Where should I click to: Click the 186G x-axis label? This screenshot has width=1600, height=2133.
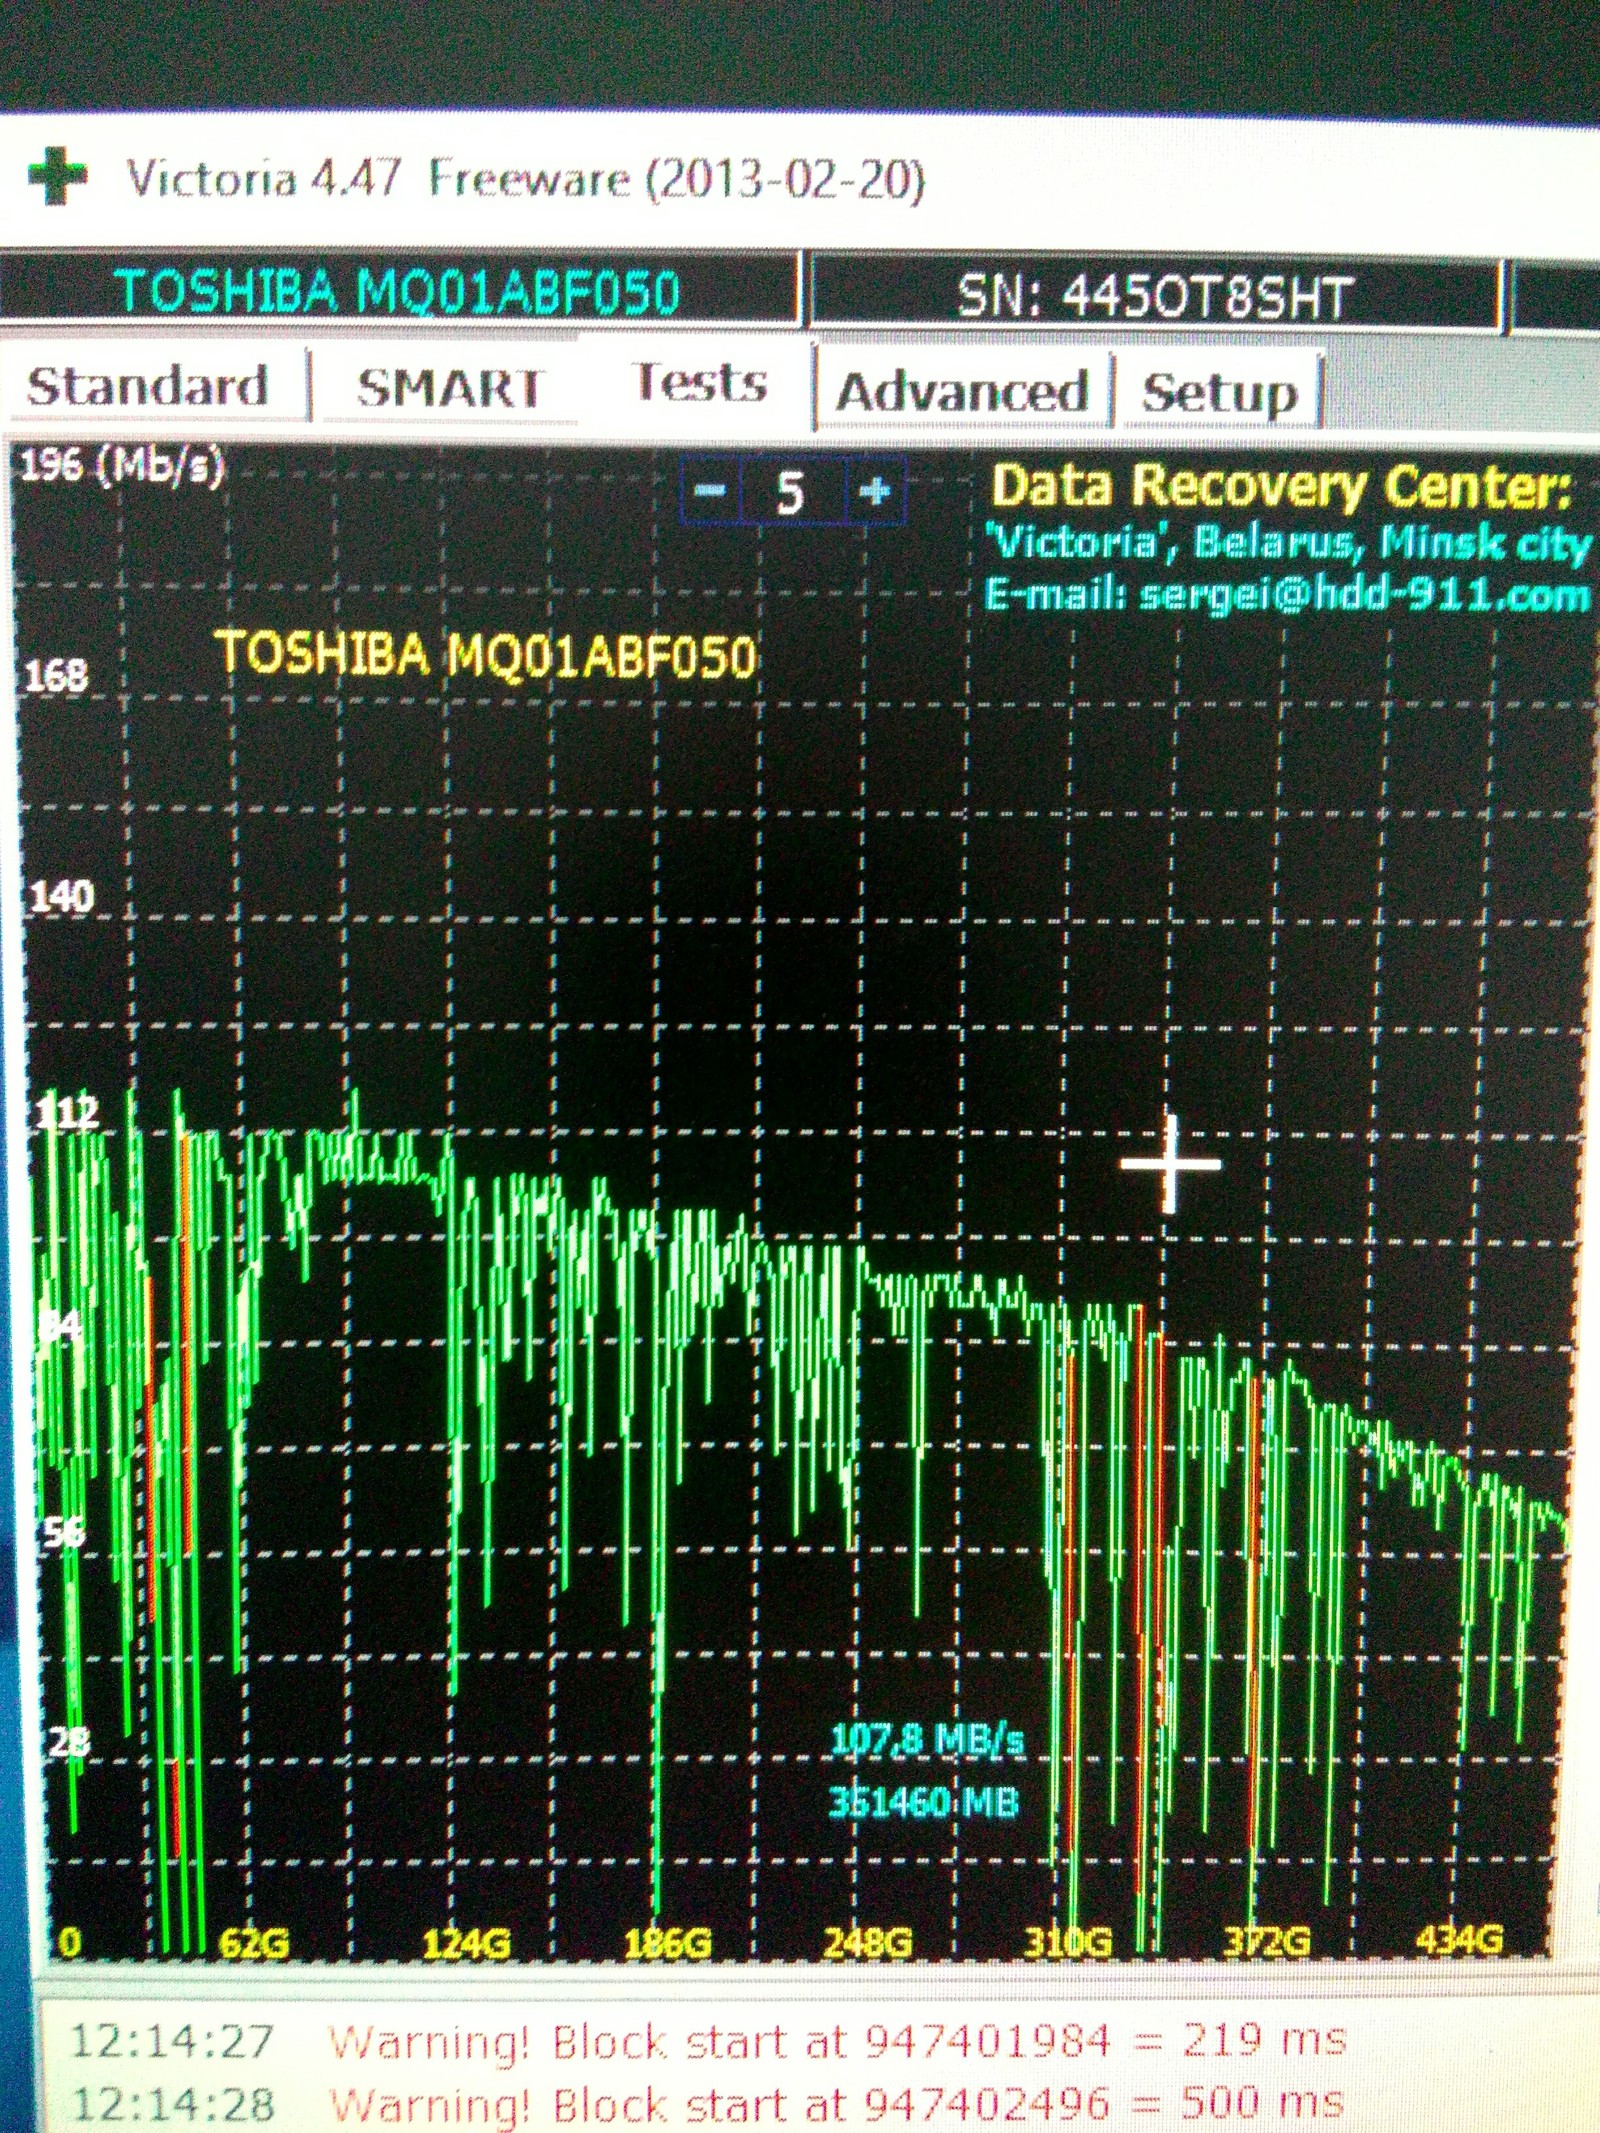point(668,1943)
